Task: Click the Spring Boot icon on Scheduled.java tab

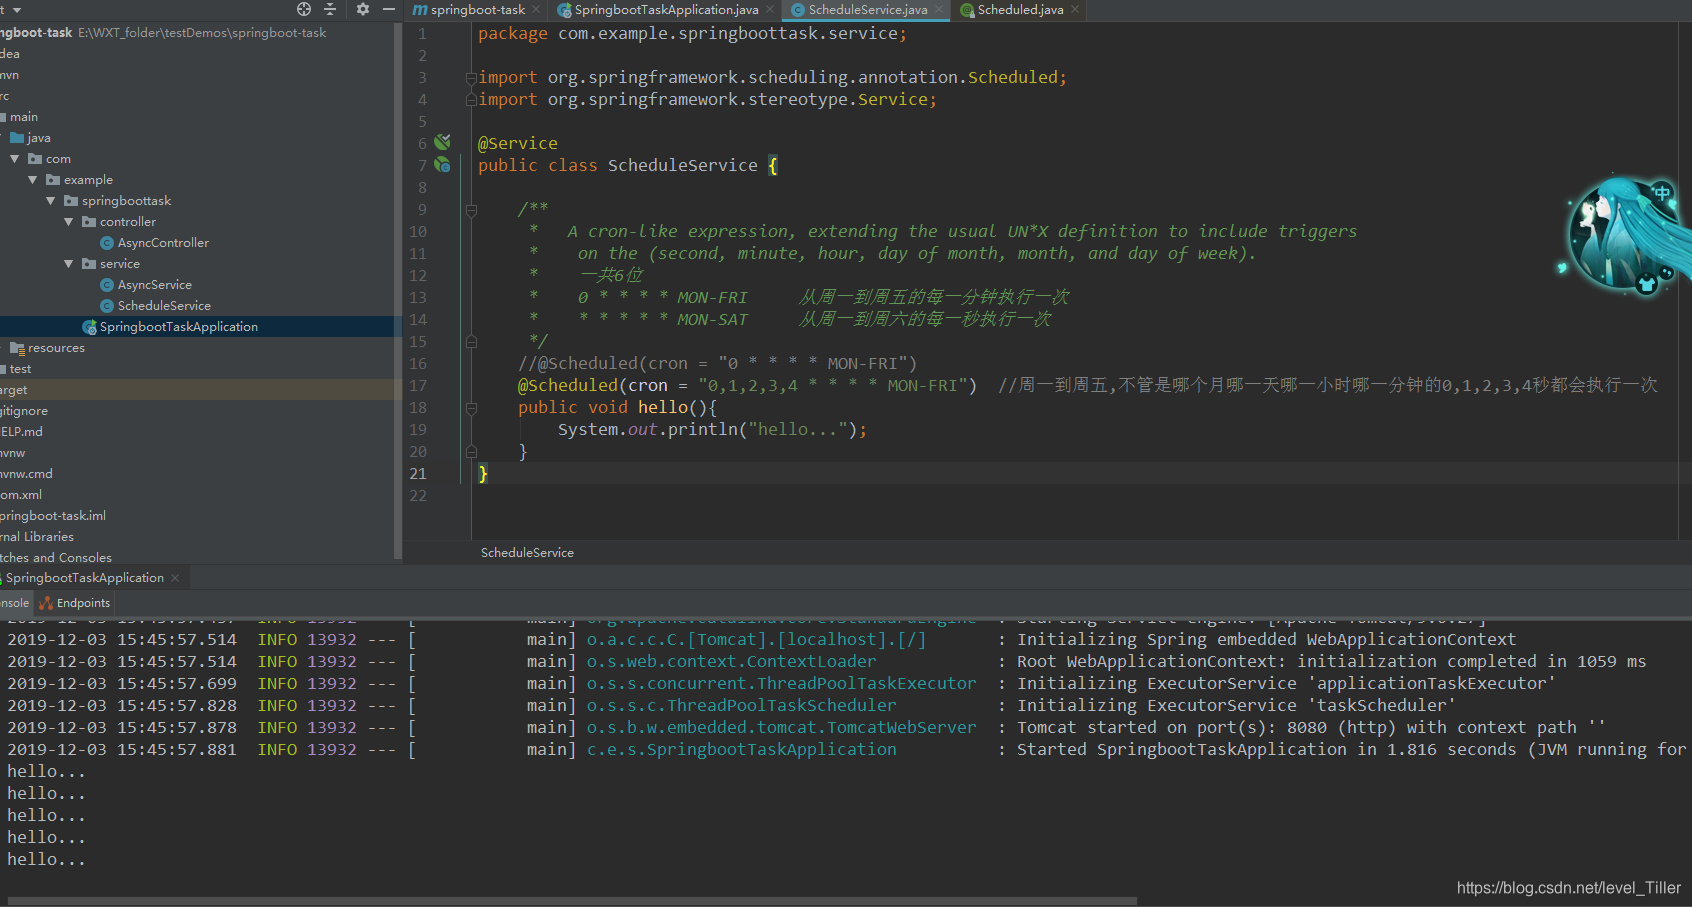Action: tap(966, 11)
